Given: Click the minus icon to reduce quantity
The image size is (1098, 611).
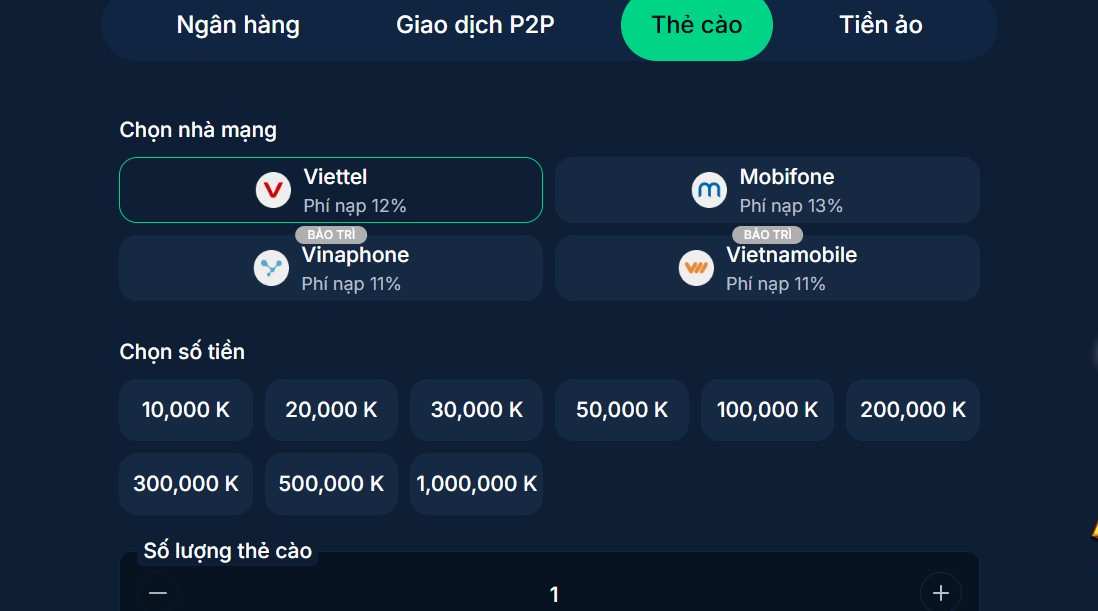Looking at the screenshot, I should (157, 593).
